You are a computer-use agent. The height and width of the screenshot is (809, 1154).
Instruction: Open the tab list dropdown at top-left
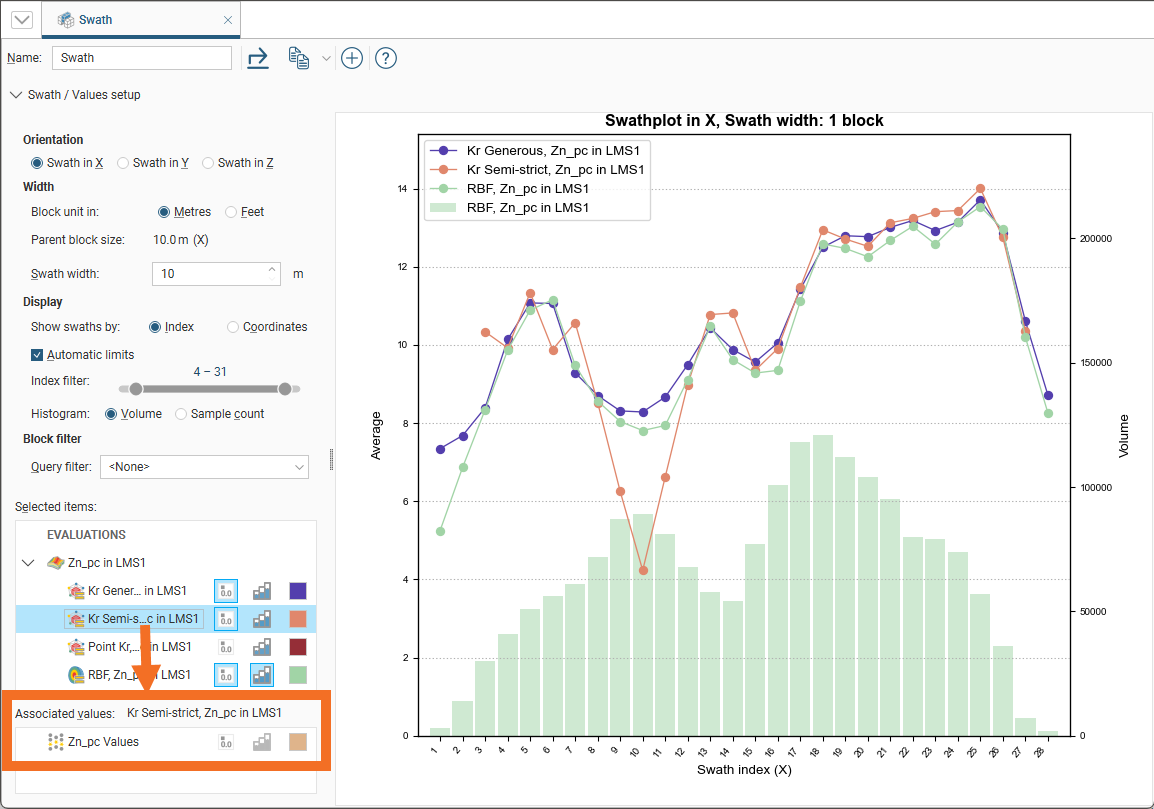pyautogui.click(x=21, y=20)
